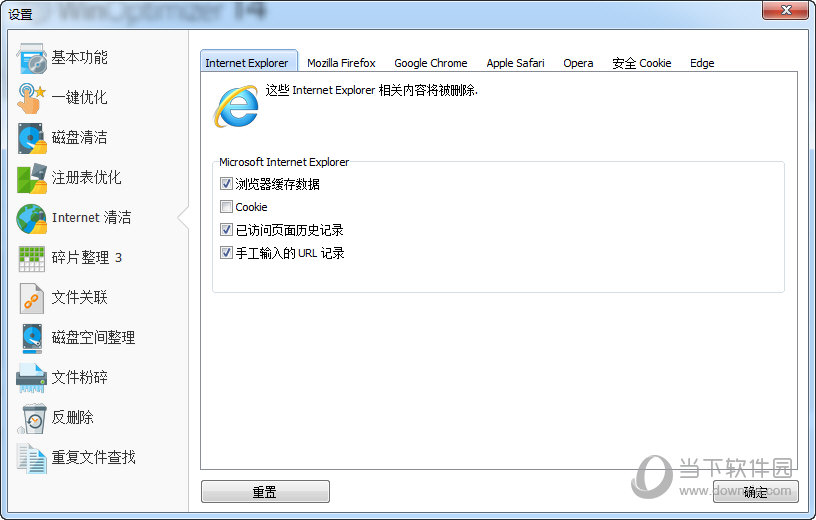
Task: Click the 磁盘清洁 disk broom icon
Action: click(32, 138)
